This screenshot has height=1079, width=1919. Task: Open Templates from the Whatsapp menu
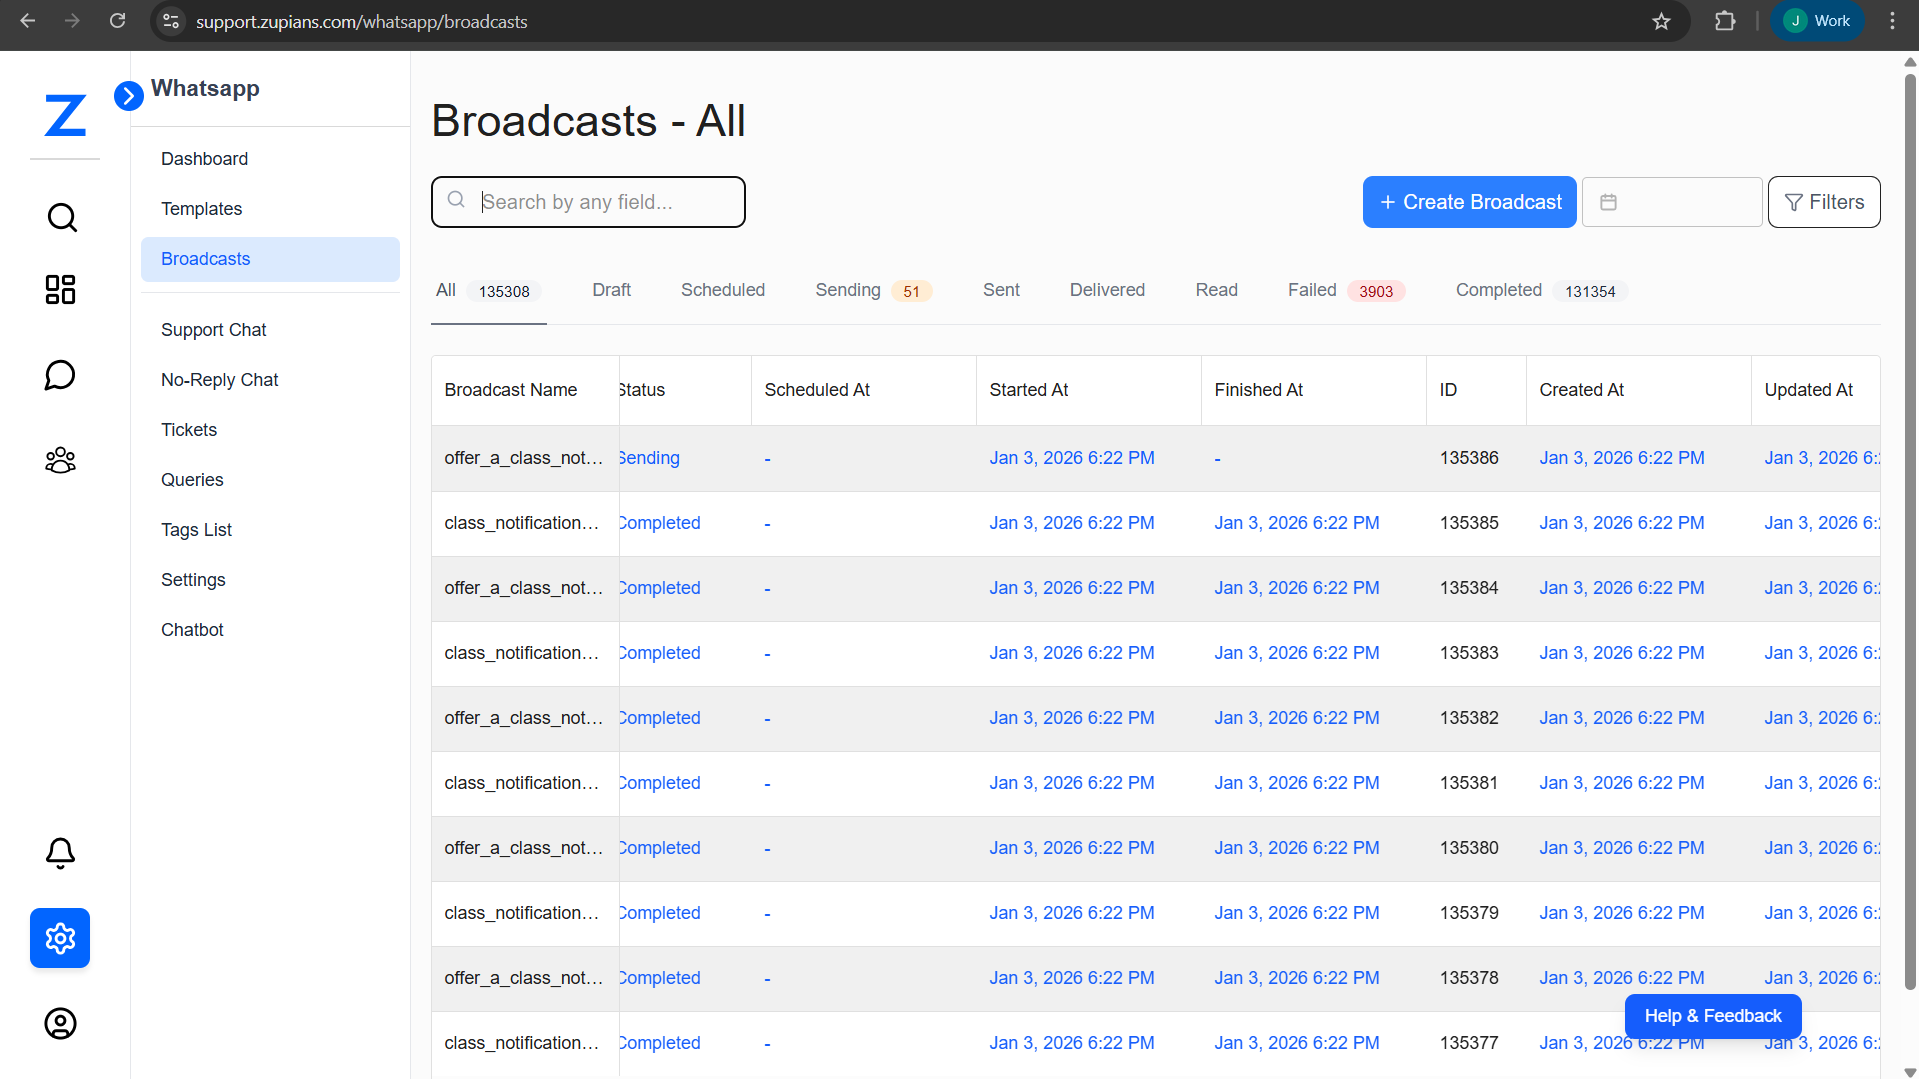201,208
